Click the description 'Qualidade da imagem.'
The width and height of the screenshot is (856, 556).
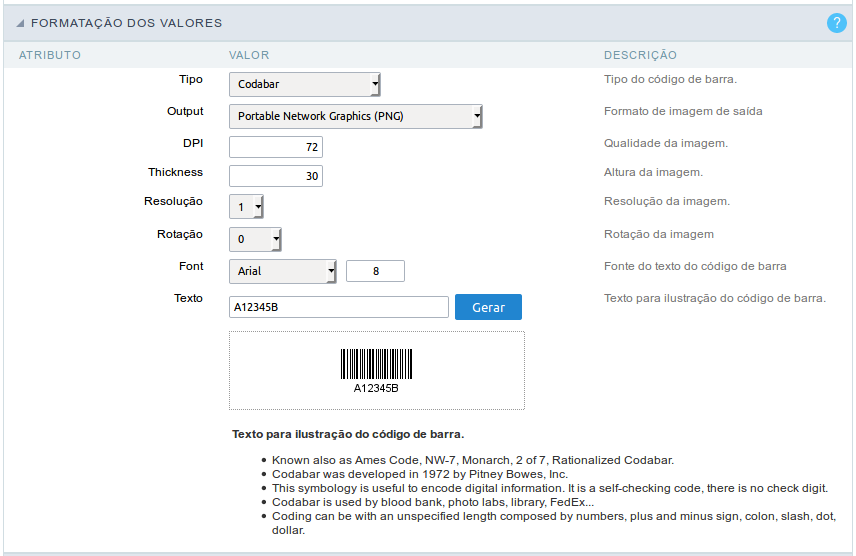pos(665,143)
